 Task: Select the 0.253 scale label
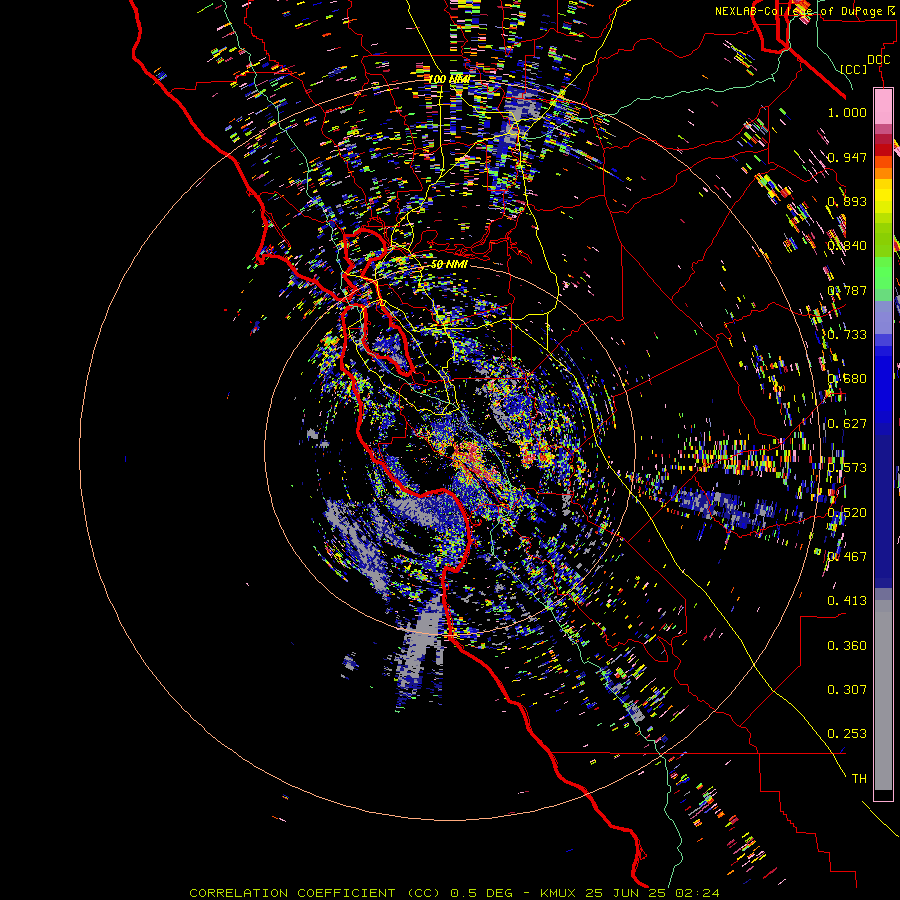pyautogui.click(x=847, y=734)
